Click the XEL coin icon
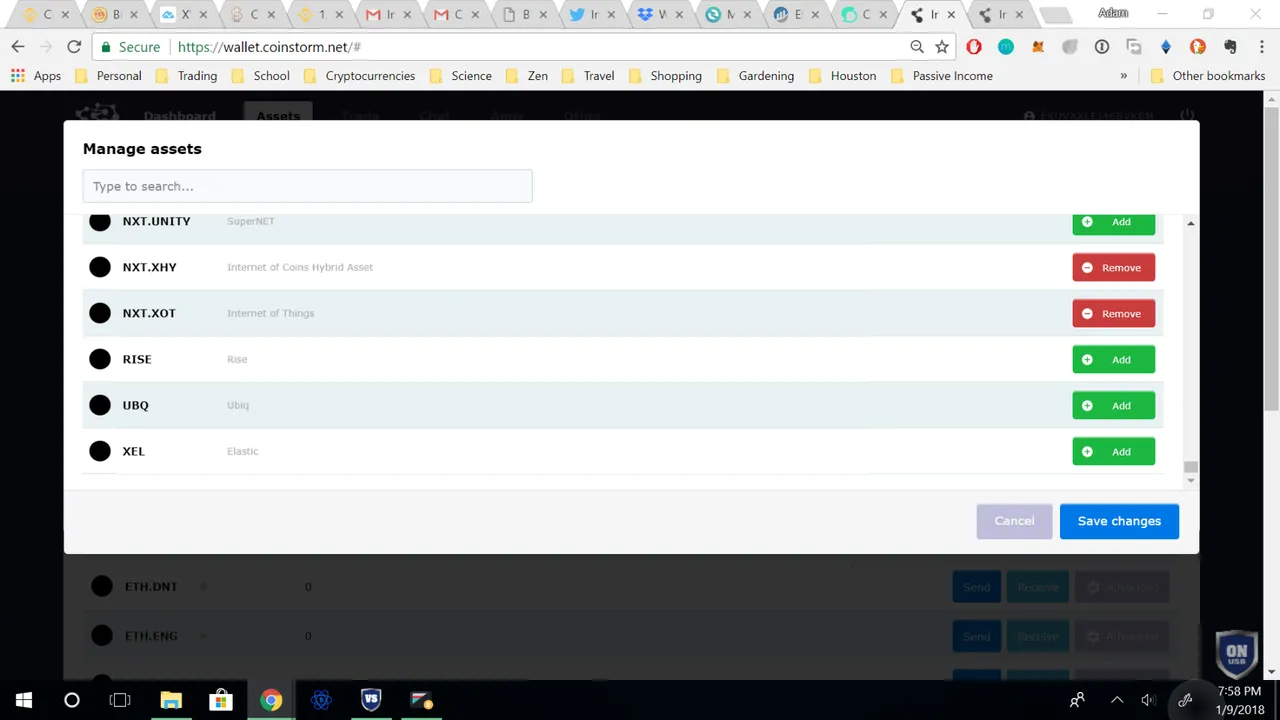 100,451
